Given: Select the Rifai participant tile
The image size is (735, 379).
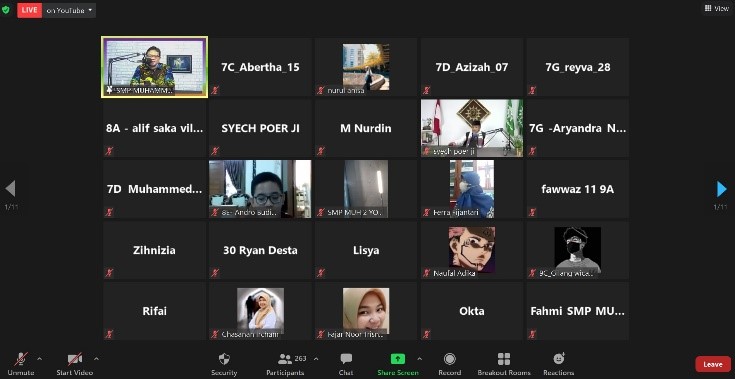Looking at the screenshot, I should pos(155,311).
